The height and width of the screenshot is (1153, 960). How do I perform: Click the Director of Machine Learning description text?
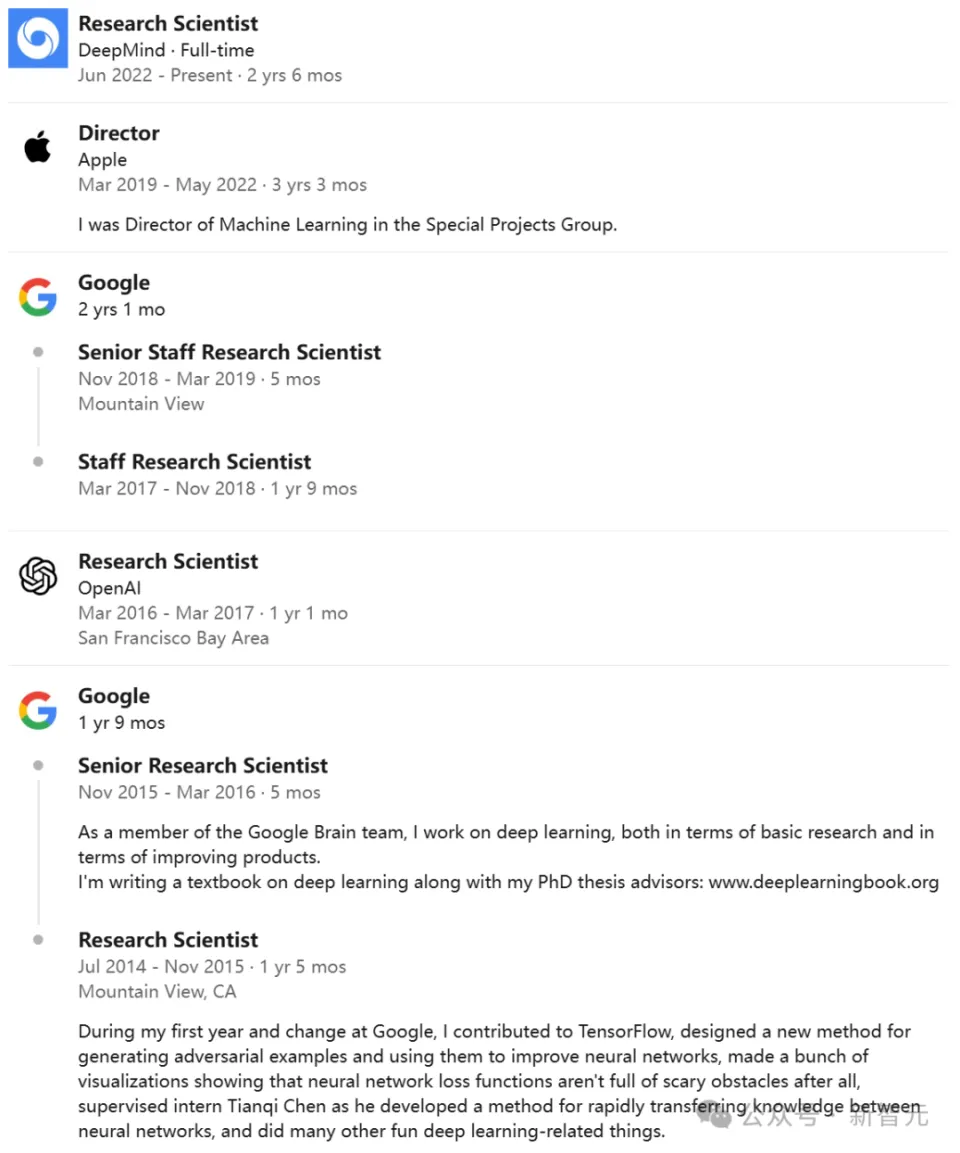pyautogui.click(x=348, y=224)
